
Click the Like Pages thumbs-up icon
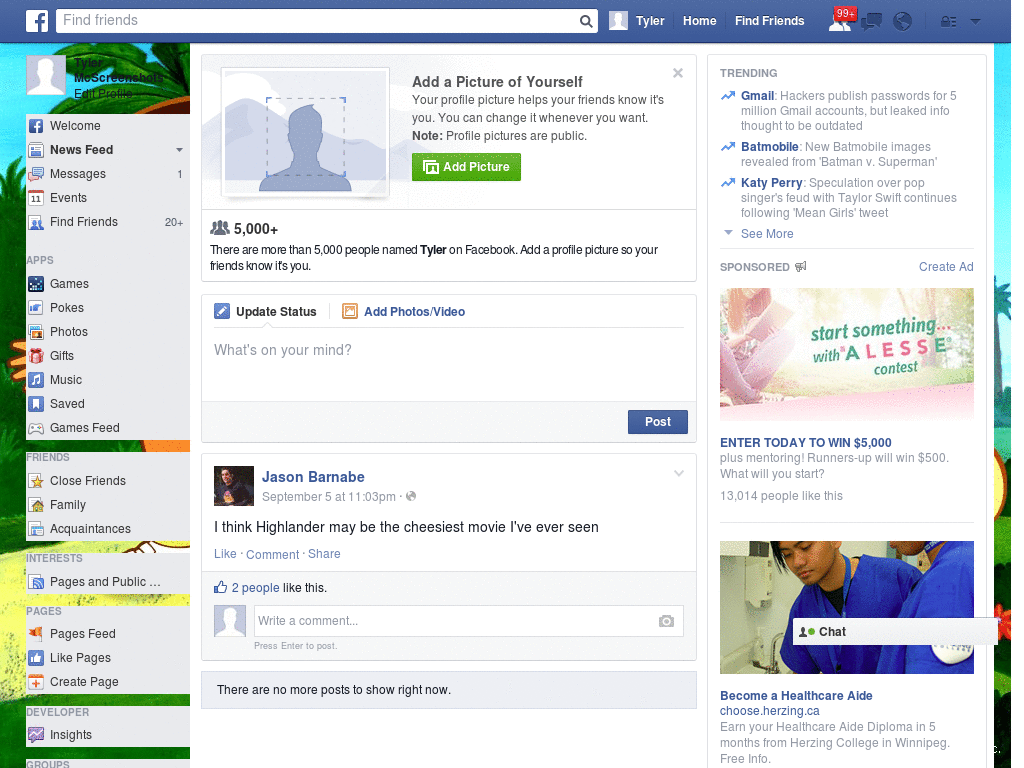[x=37, y=658]
